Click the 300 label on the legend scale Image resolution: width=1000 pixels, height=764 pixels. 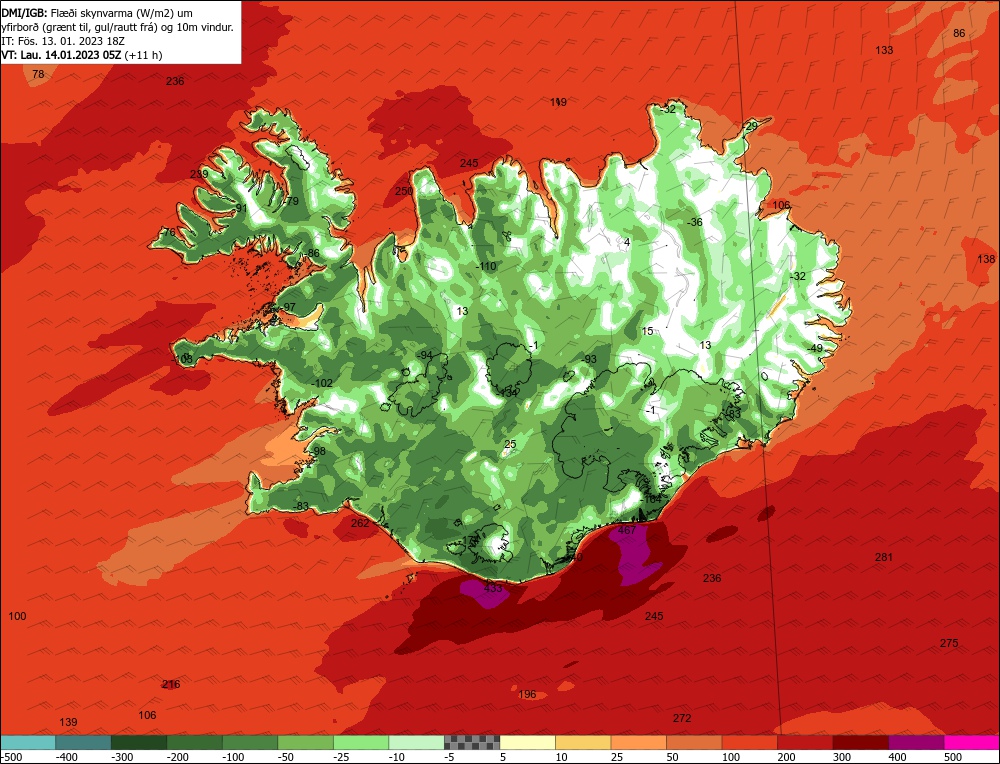click(x=842, y=757)
